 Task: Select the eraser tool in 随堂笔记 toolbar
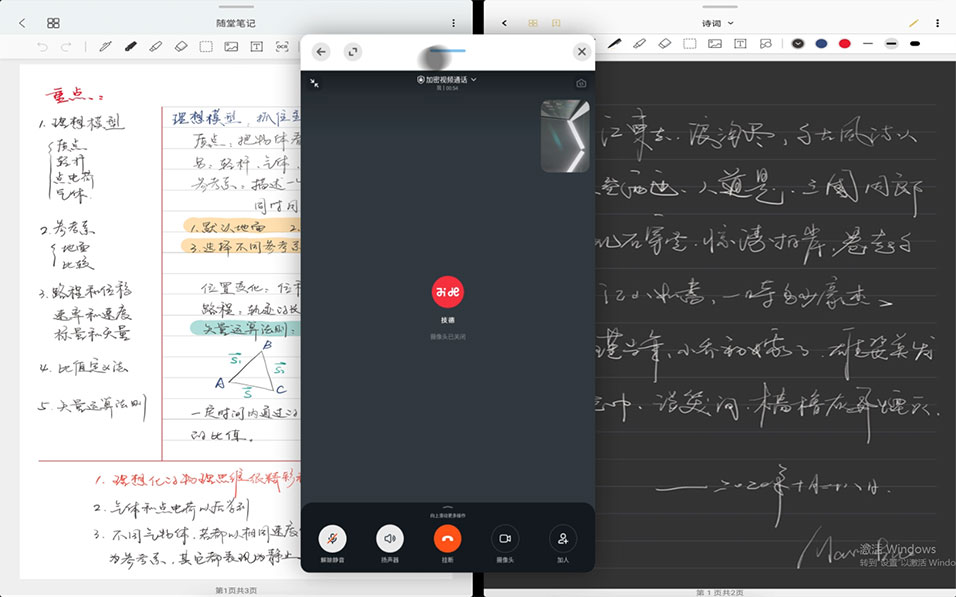(181, 46)
